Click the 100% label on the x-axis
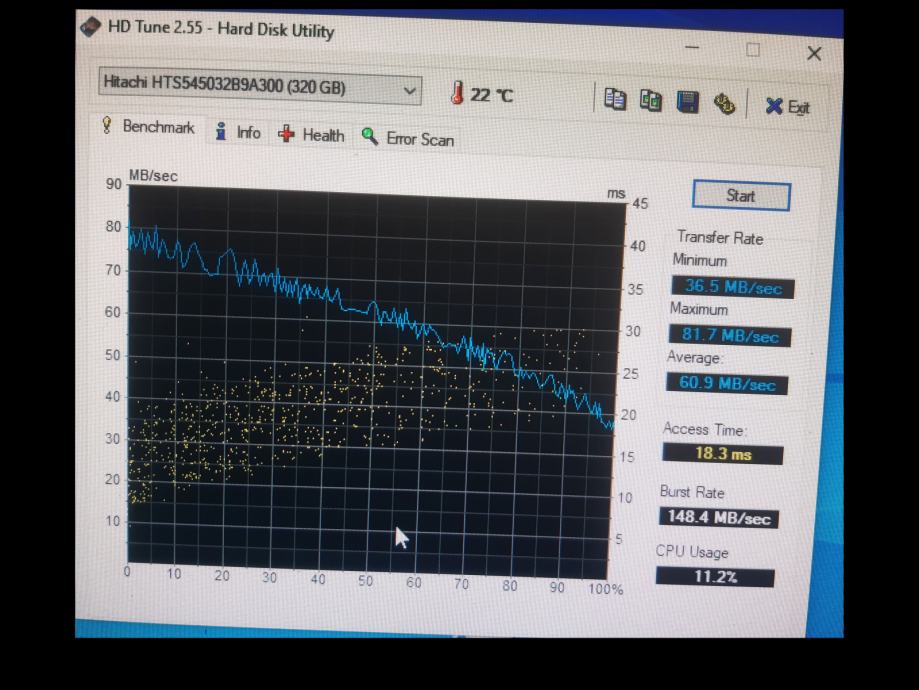 coord(606,589)
